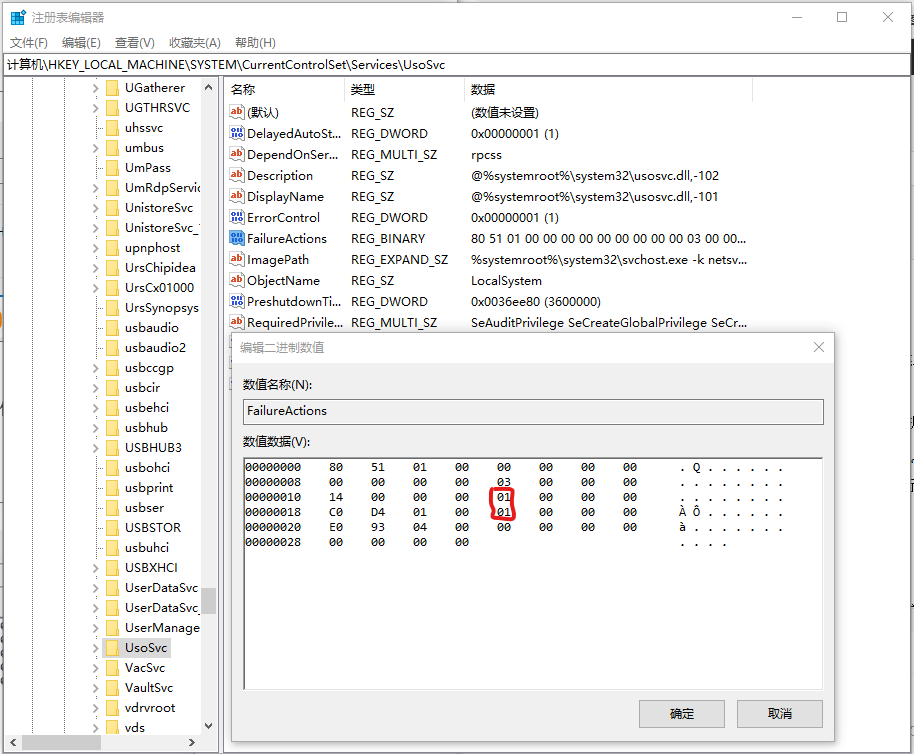This screenshot has width=914, height=754.
Task: Click the USBHUB3 folder icon
Action: [x=113, y=448]
